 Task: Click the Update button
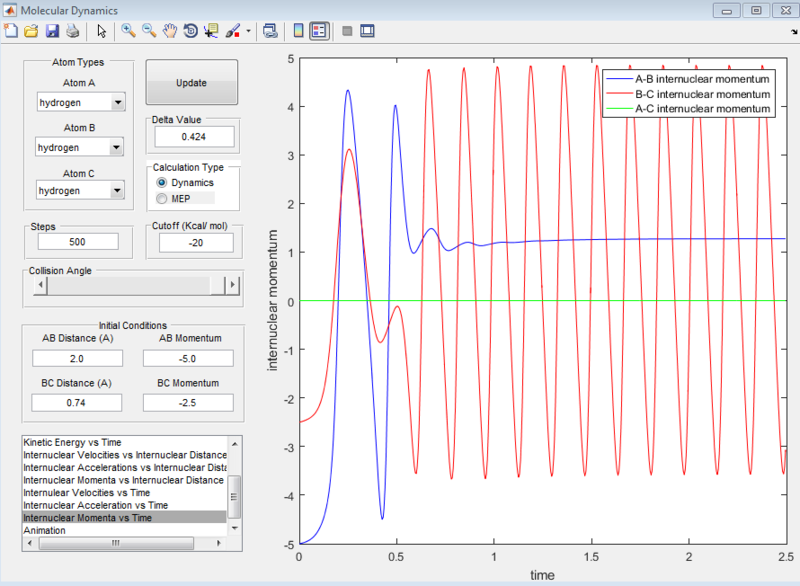[x=192, y=83]
